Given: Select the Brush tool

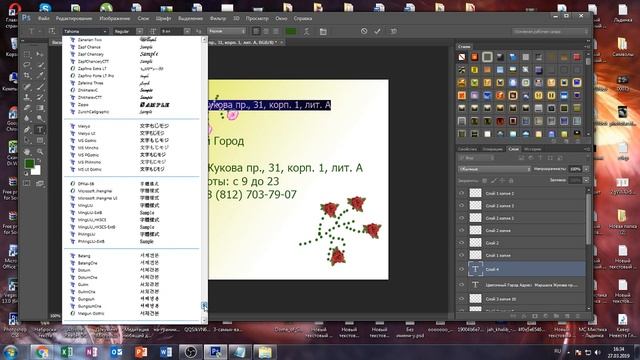Looking at the screenshot, I should [40, 87].
